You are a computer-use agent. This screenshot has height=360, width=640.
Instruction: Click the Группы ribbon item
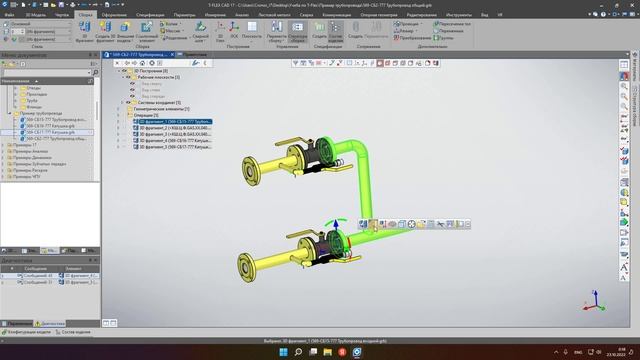coord(444,38)
